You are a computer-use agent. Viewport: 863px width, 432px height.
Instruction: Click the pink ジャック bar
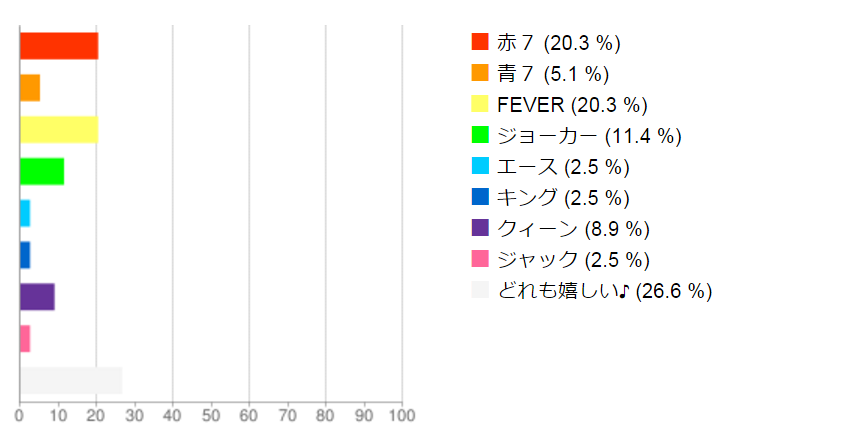(25, 338)
